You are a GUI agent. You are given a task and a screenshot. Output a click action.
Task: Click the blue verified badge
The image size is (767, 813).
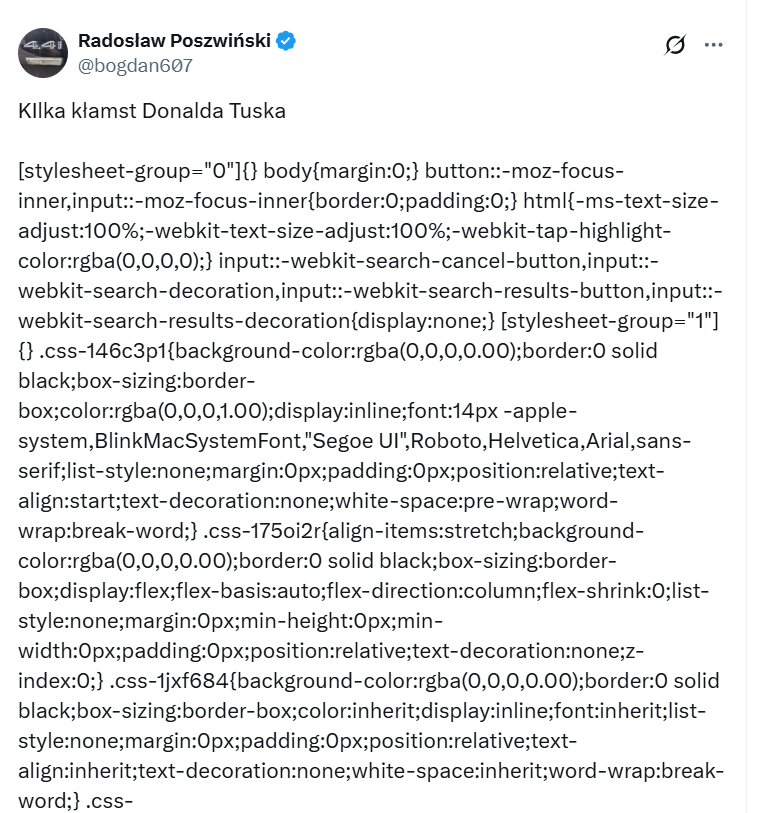[x=286, y=41]
